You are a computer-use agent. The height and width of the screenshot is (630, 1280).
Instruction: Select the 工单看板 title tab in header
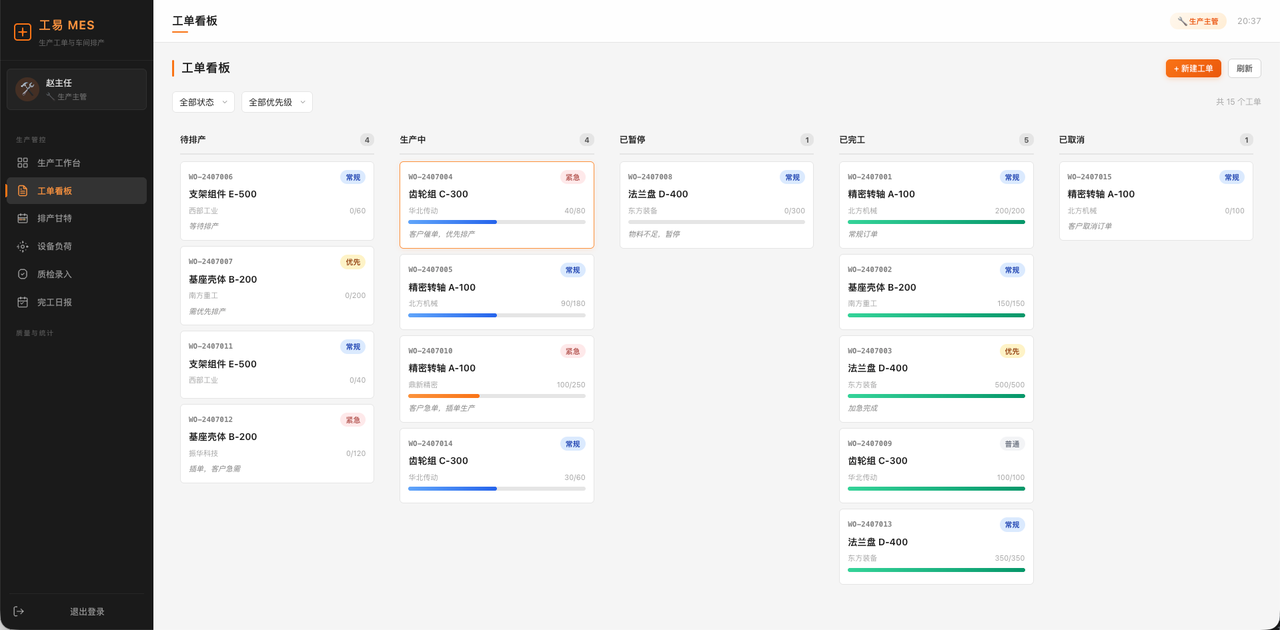195,21
